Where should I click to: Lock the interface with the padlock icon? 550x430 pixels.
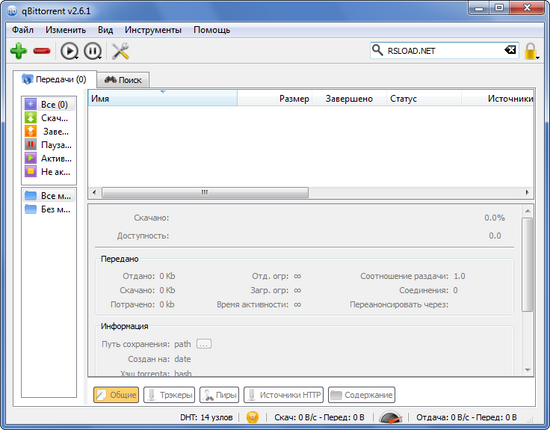(531, 51)
